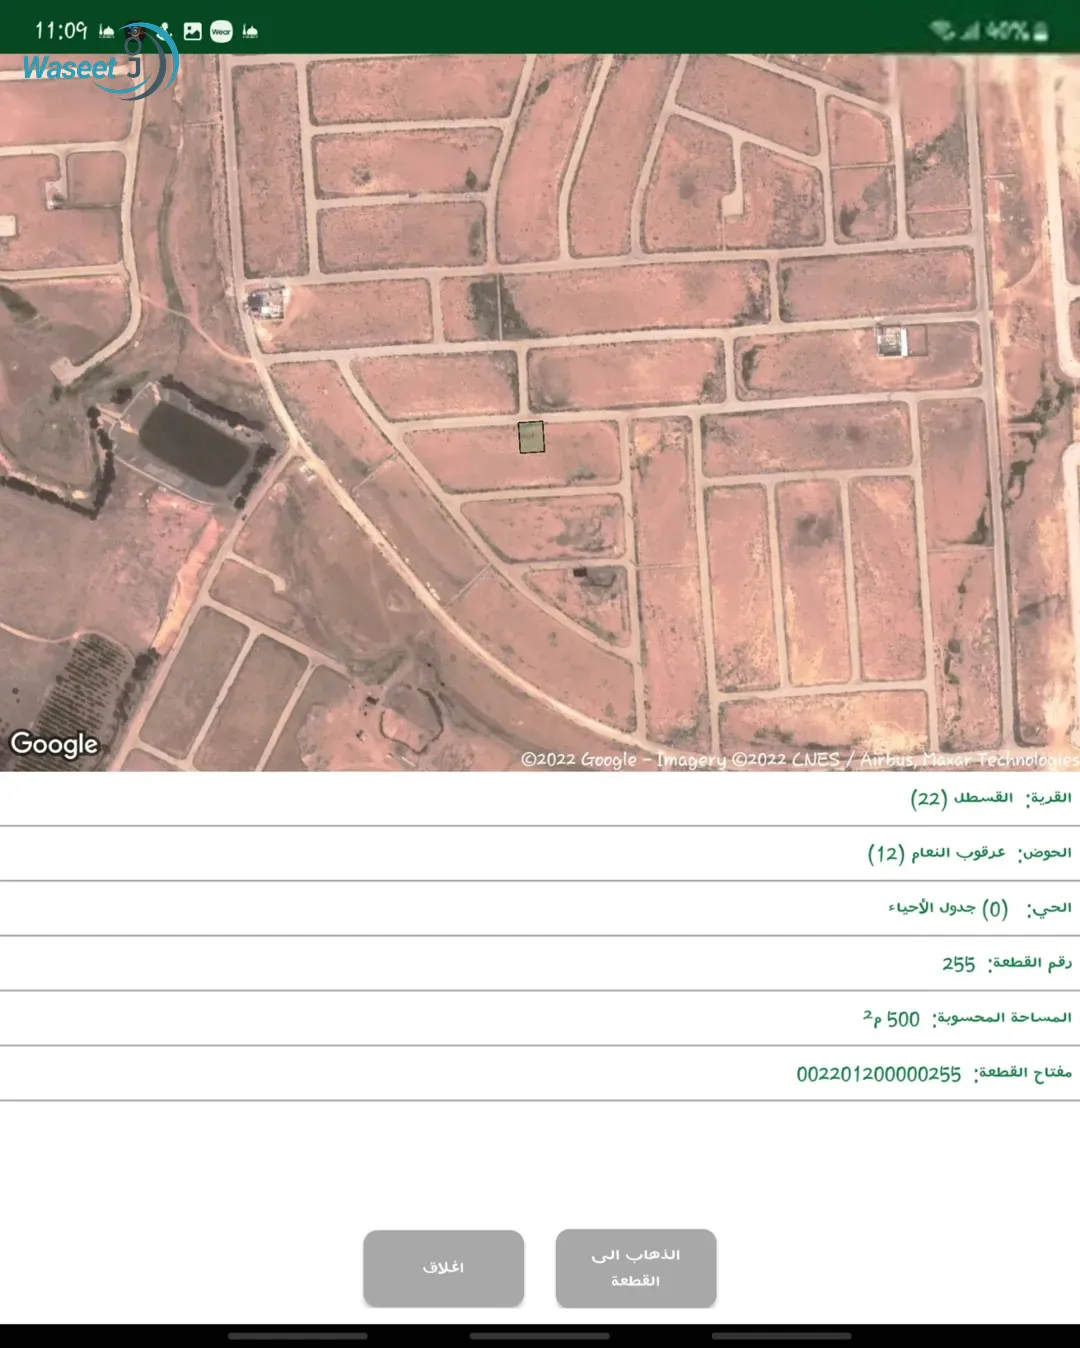The height and width of the screenshot is (1348, 1080).
Task: Tap the neighborhood value (0) جدول الأحياء
Action: click(948, 908)
